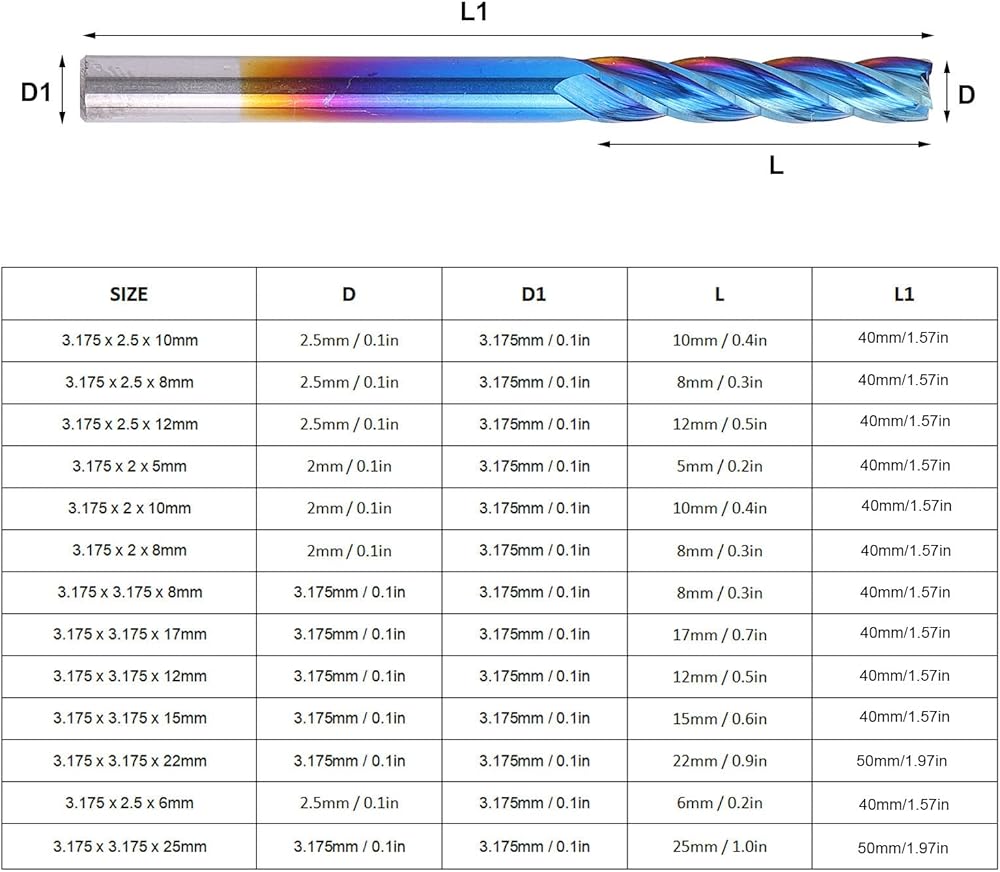Image resolution: width=1000 pixels, height=872 pixels.
Task: Select the D1 column header in the table
Action: 534,294
